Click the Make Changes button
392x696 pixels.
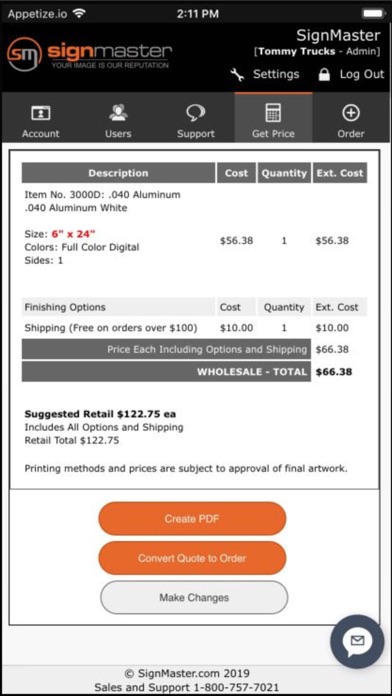point(194,597)
